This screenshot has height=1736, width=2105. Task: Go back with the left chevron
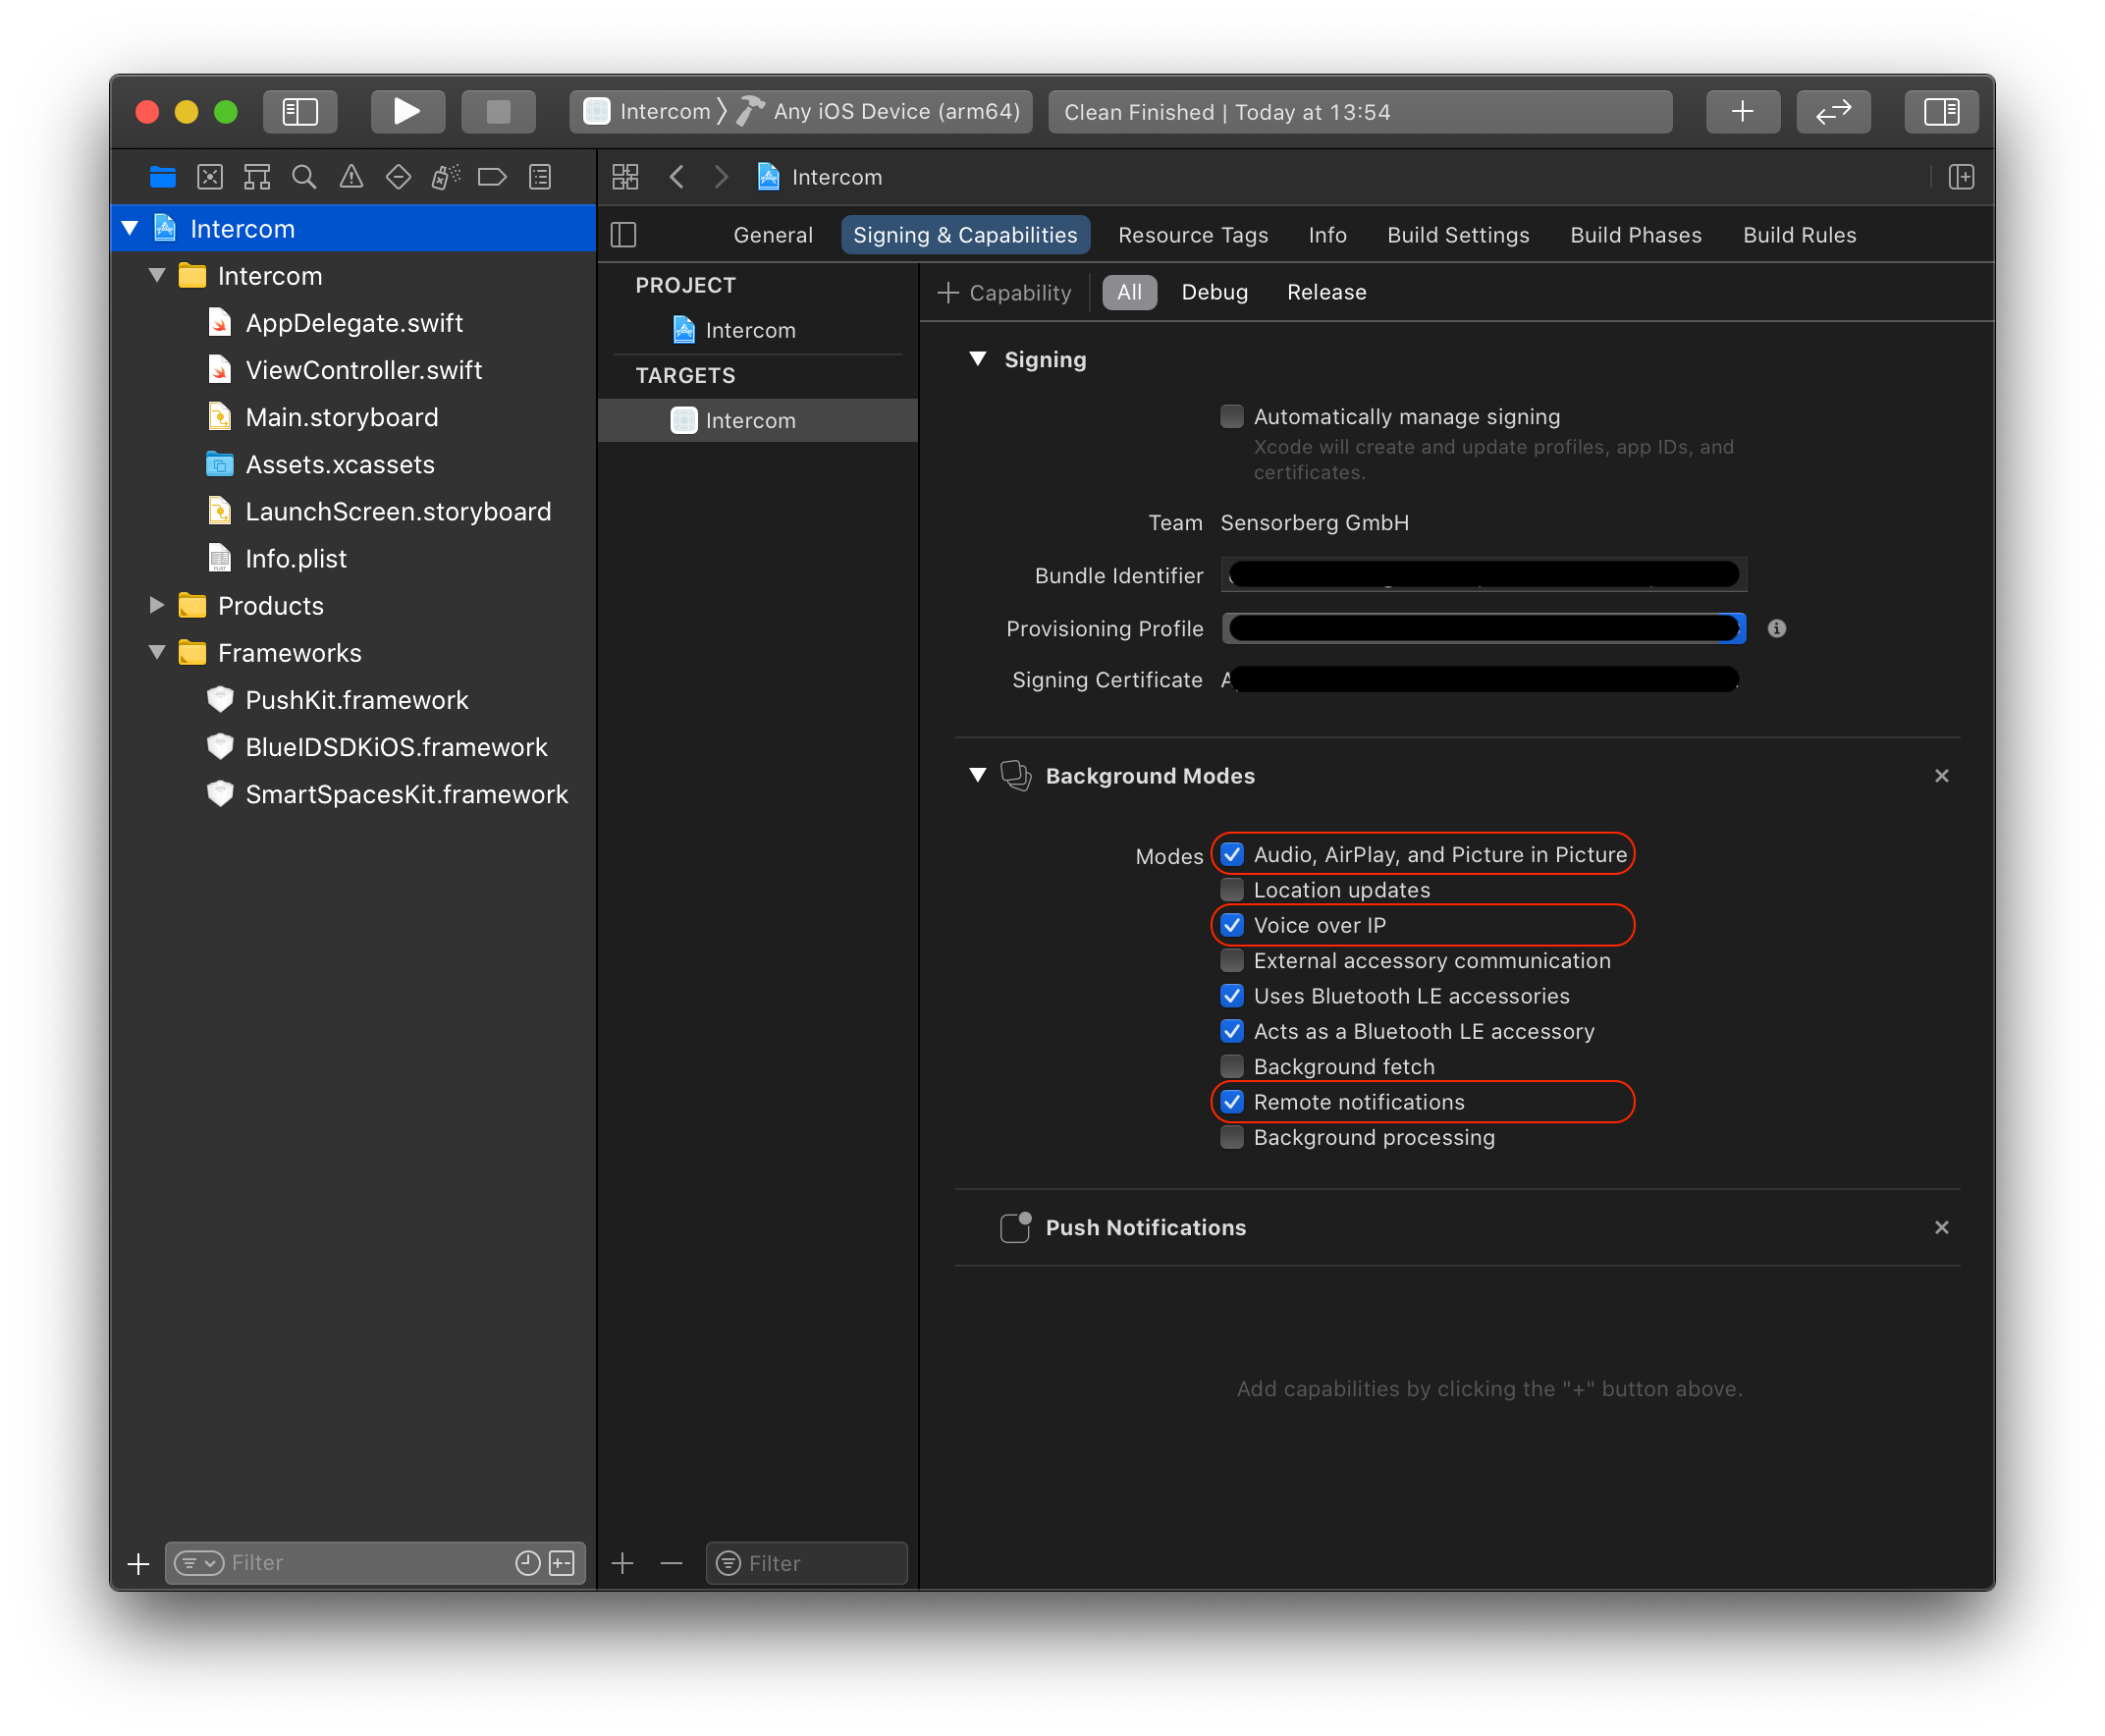(677, 177)
